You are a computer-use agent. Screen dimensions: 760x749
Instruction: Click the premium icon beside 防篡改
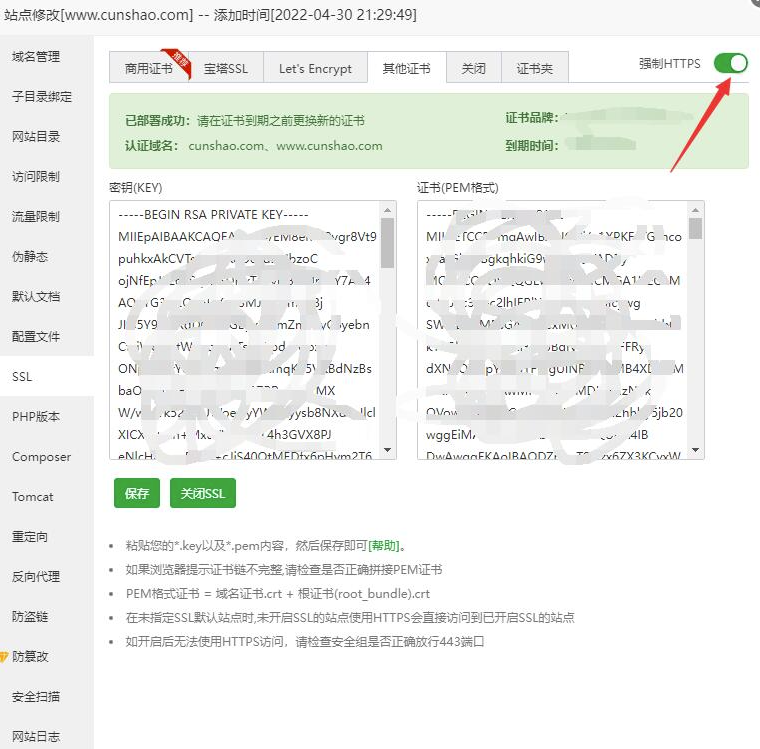(x=4, y=657)
